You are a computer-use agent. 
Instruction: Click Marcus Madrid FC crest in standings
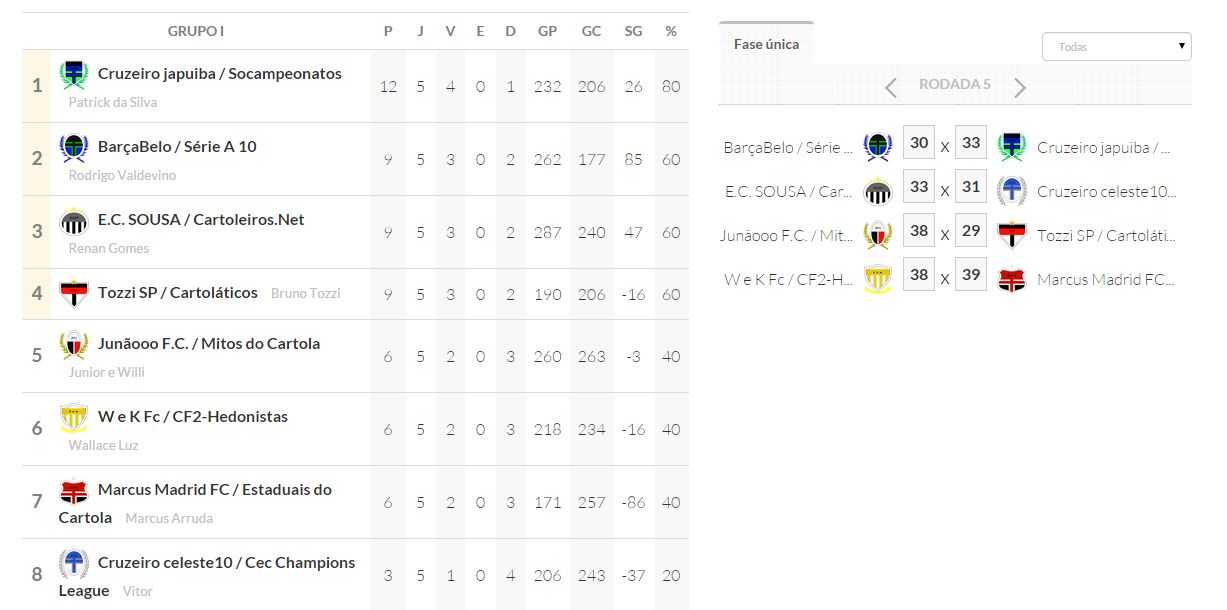point(74,491)
